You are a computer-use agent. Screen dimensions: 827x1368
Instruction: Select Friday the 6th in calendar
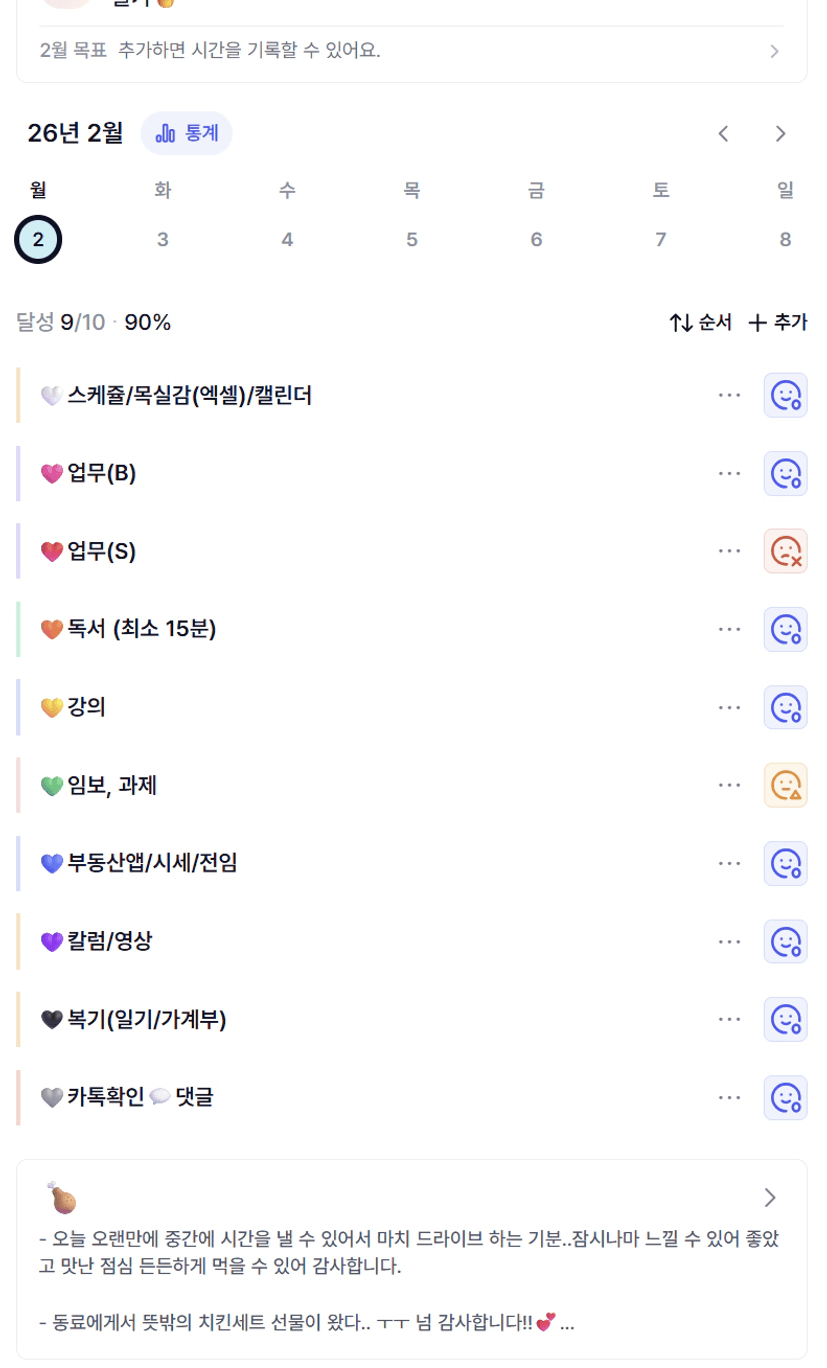tap(536, 240)
